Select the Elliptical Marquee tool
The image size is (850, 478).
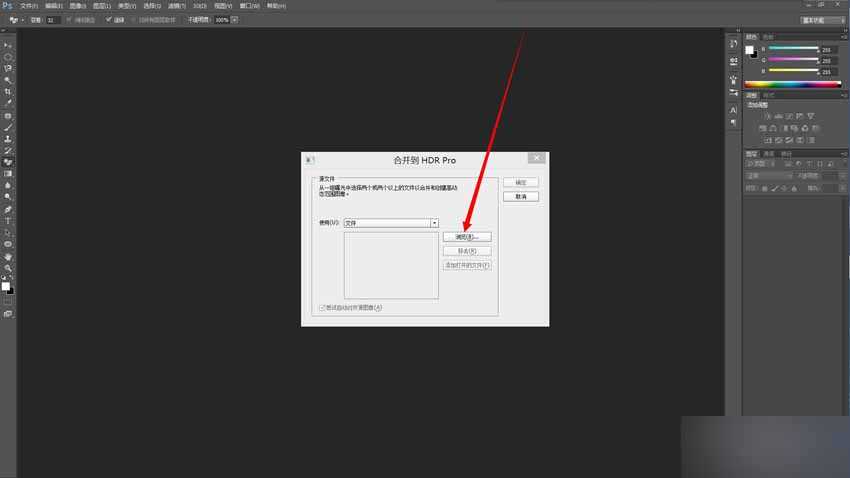8,57
